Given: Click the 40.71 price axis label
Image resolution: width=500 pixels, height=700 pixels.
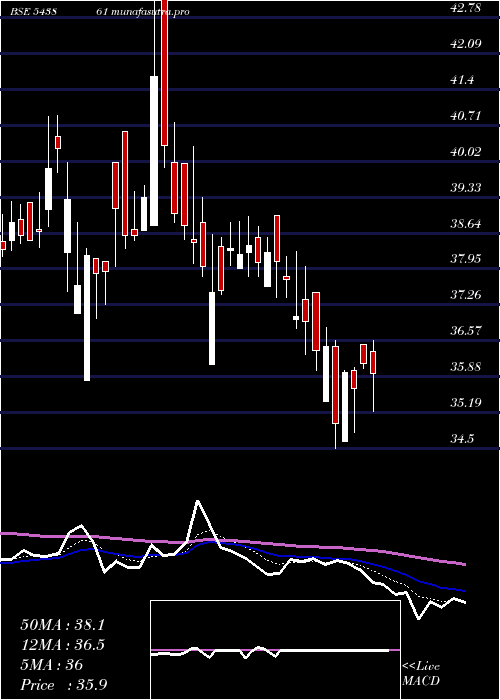Looking at the screenshot, I should [466, 116].
